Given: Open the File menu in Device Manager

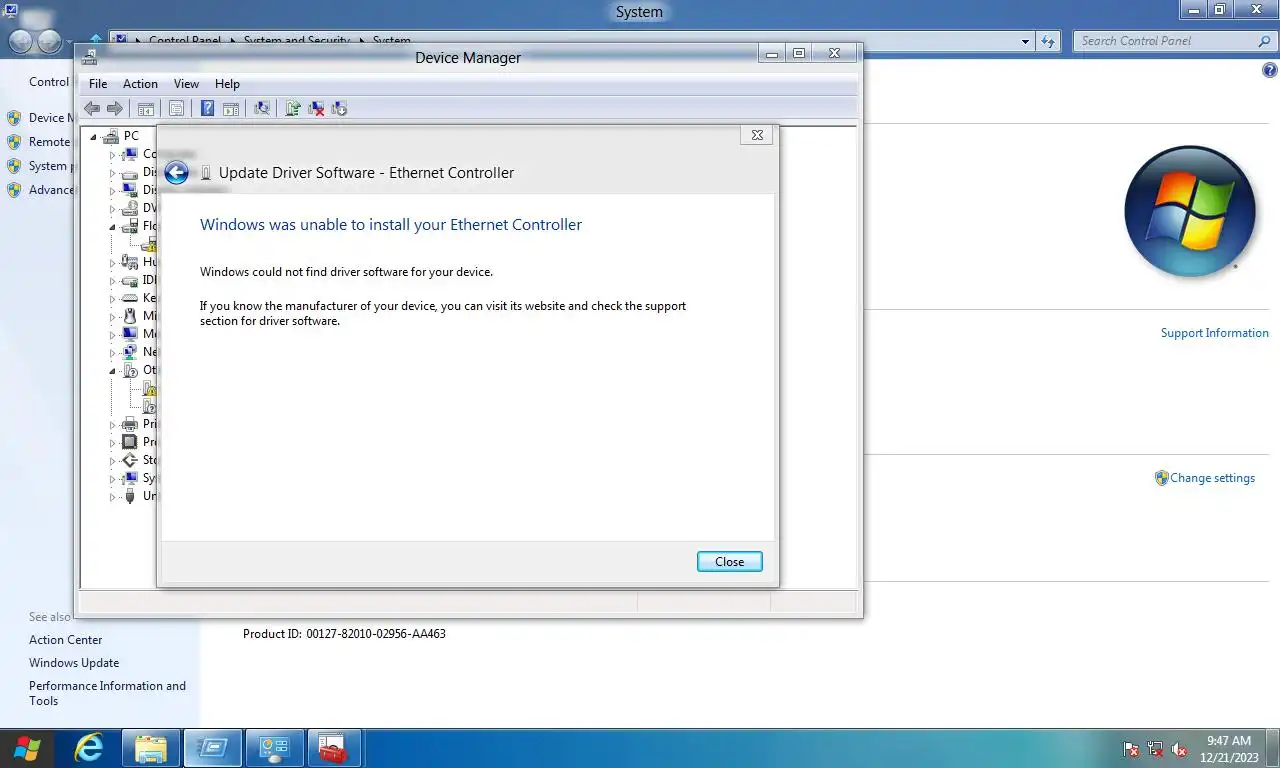Looking at the screenshot, I should tap(98, 84).
